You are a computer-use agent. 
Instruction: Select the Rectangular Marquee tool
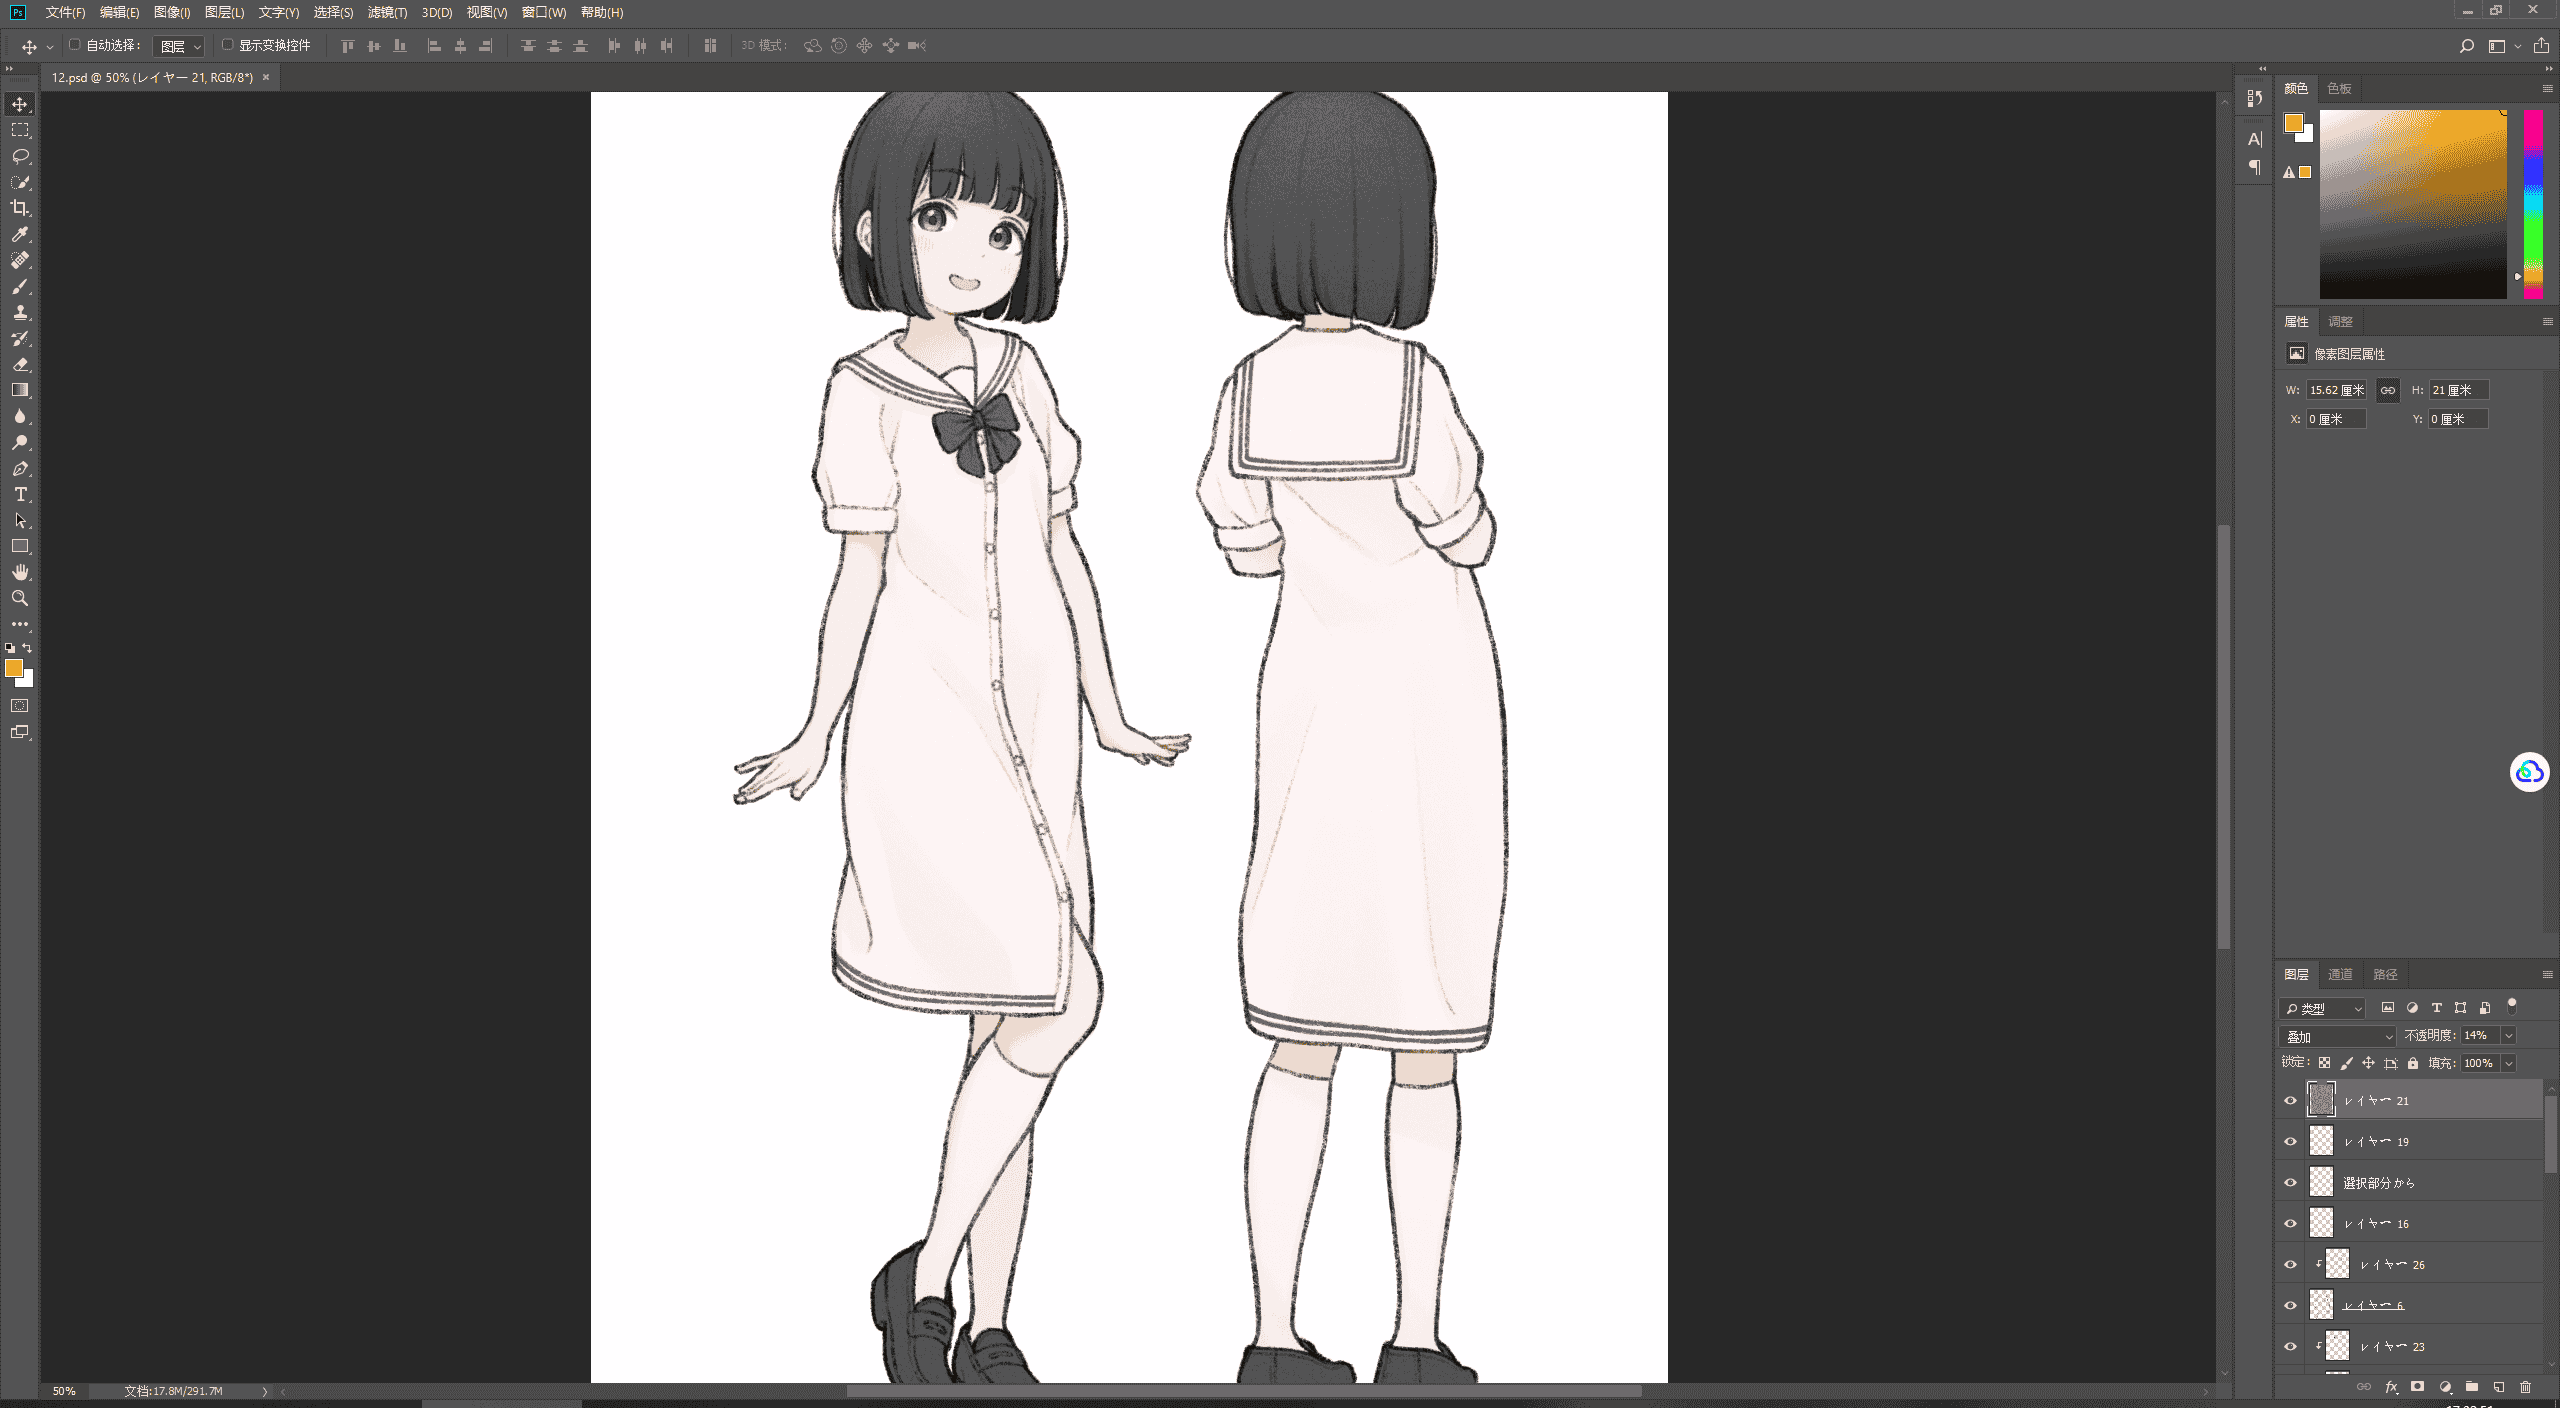pos(20,131)
